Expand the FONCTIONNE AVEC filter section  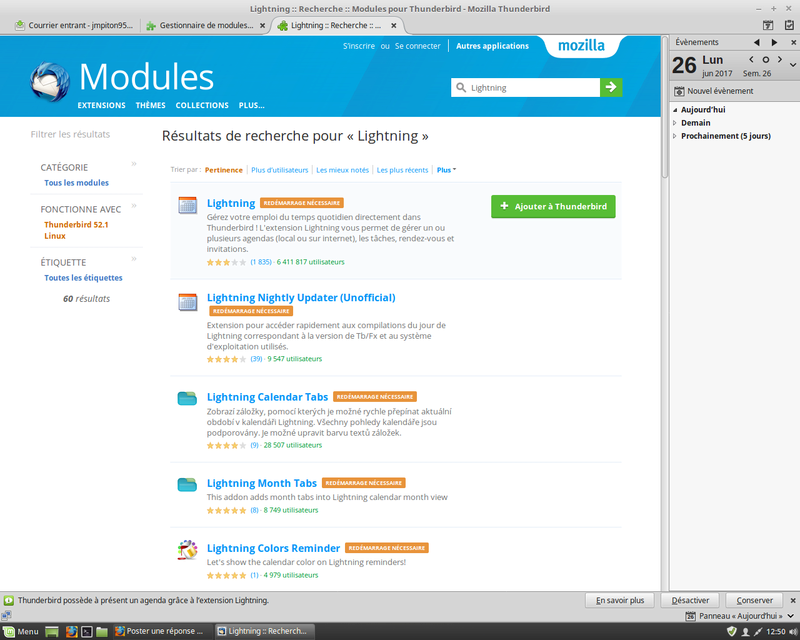pos(134,206)
